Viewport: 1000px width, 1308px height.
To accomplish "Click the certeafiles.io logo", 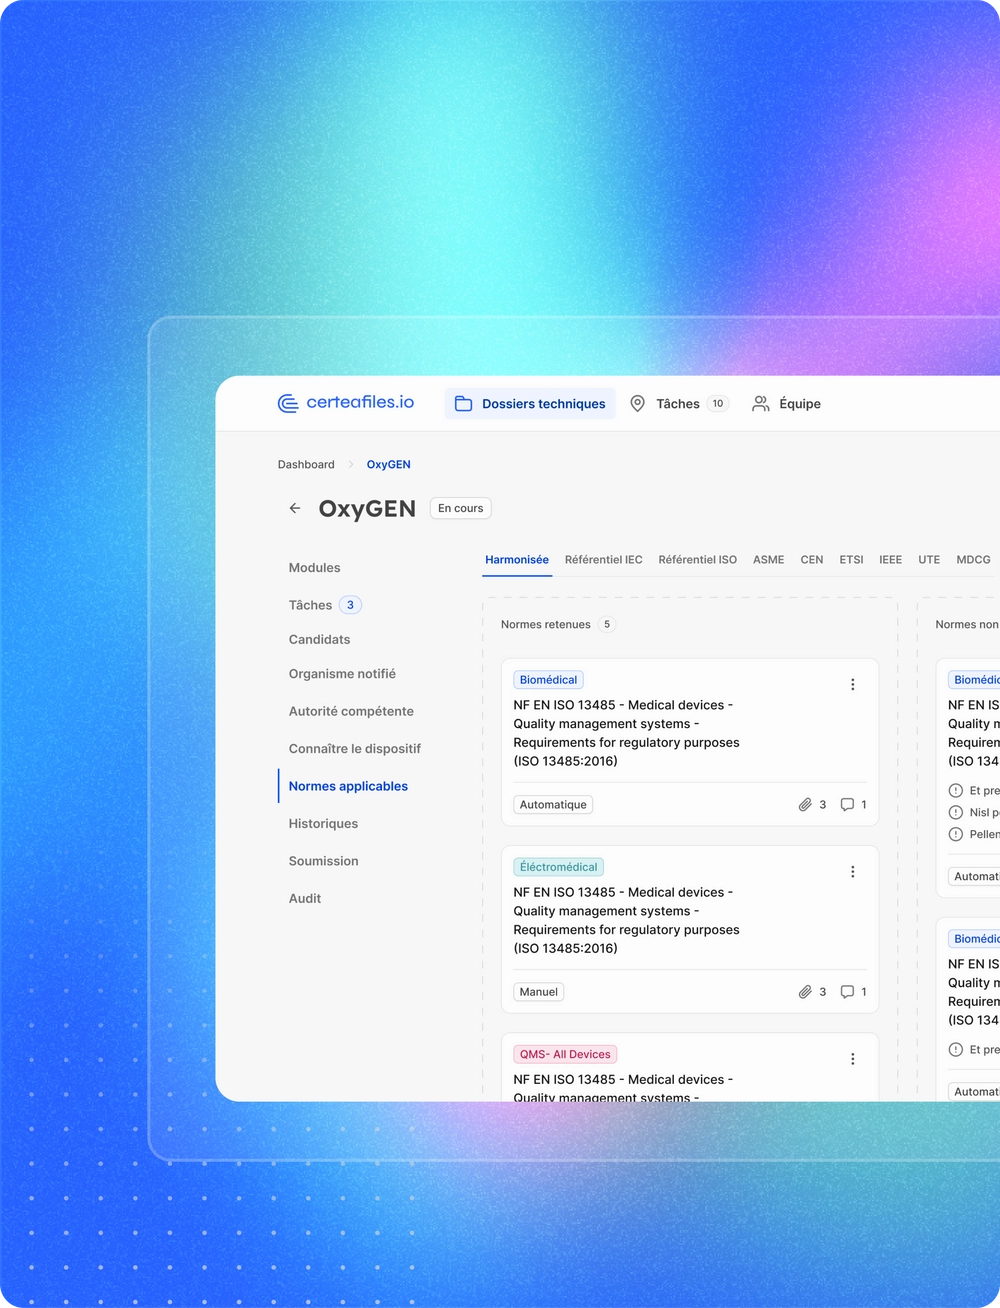I will pos(346,403).
